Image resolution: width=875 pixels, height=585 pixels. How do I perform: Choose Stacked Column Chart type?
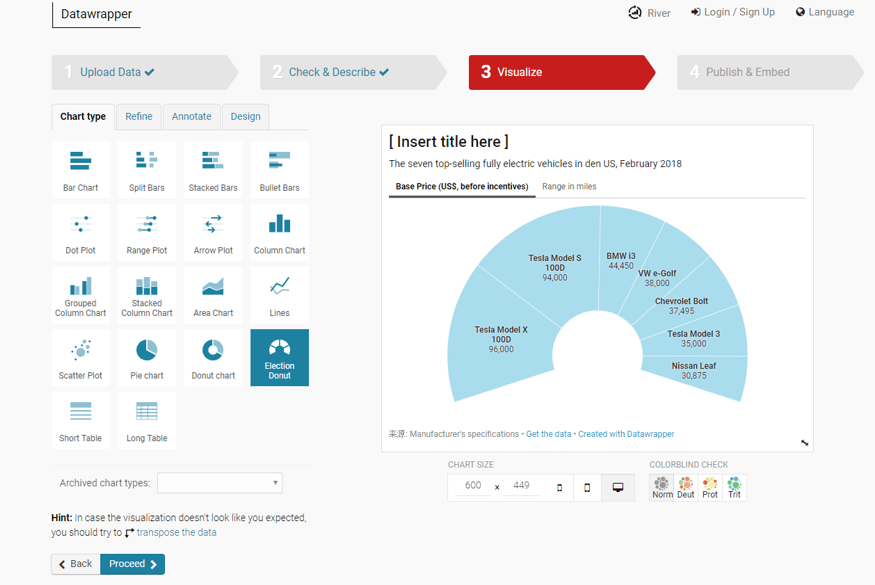coord(147,295)
